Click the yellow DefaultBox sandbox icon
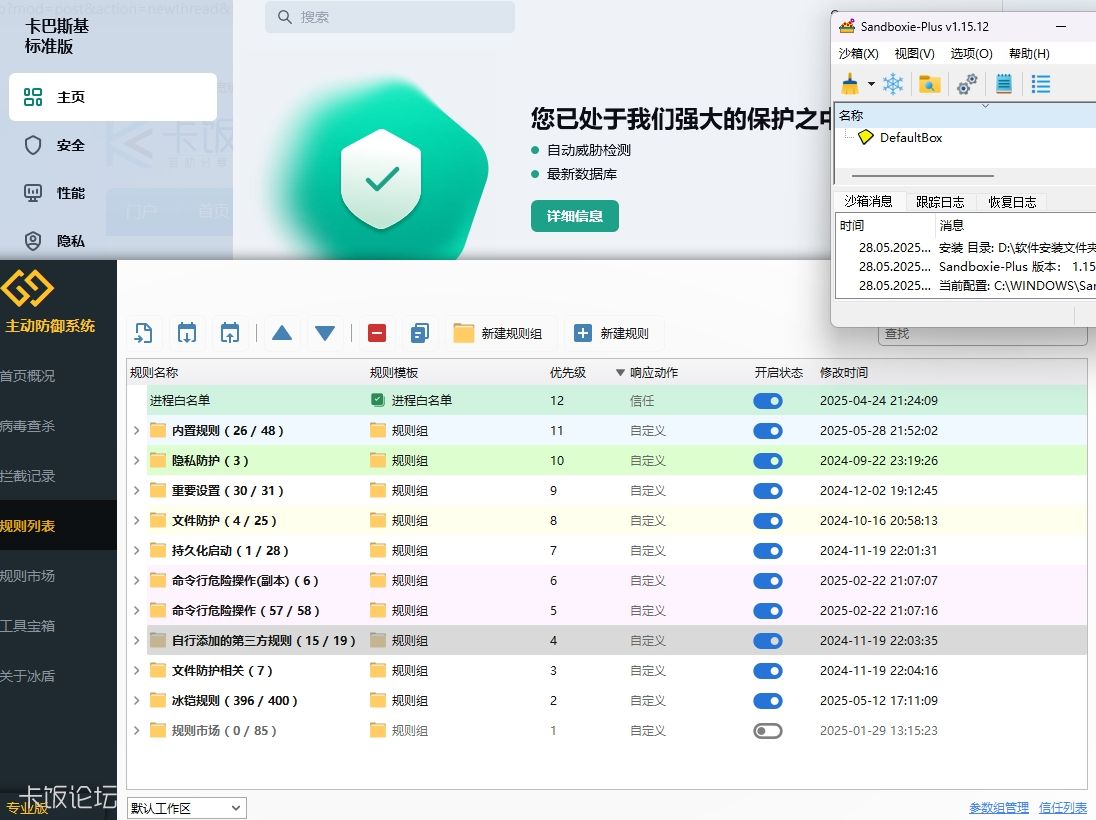Screen dimensions: 1096x820 [x=865, y=137]
